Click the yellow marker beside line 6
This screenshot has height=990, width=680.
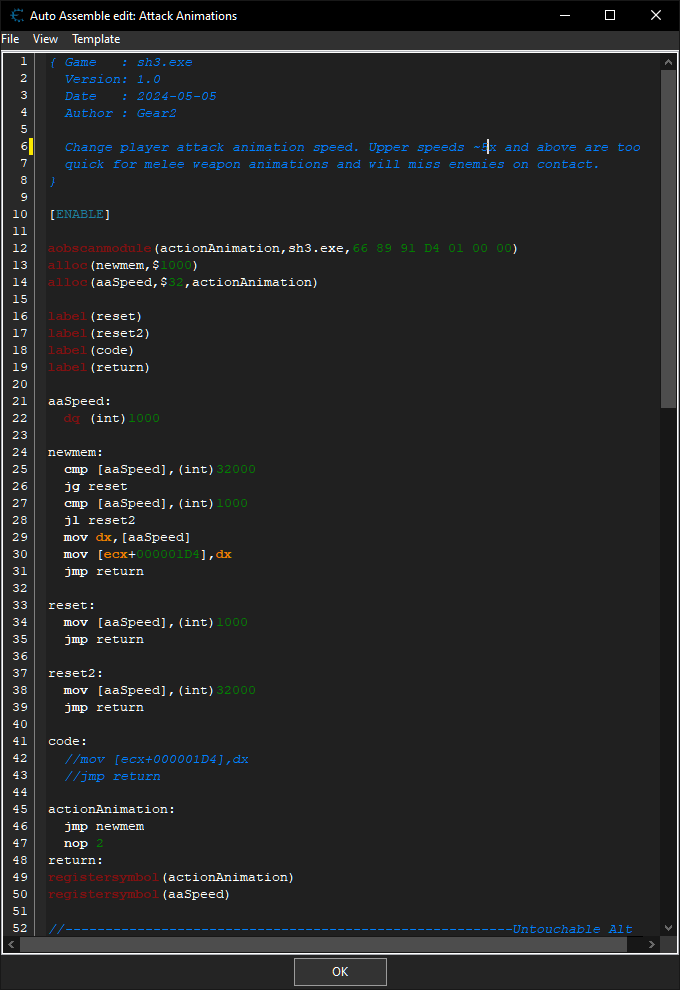click(31, 147)
